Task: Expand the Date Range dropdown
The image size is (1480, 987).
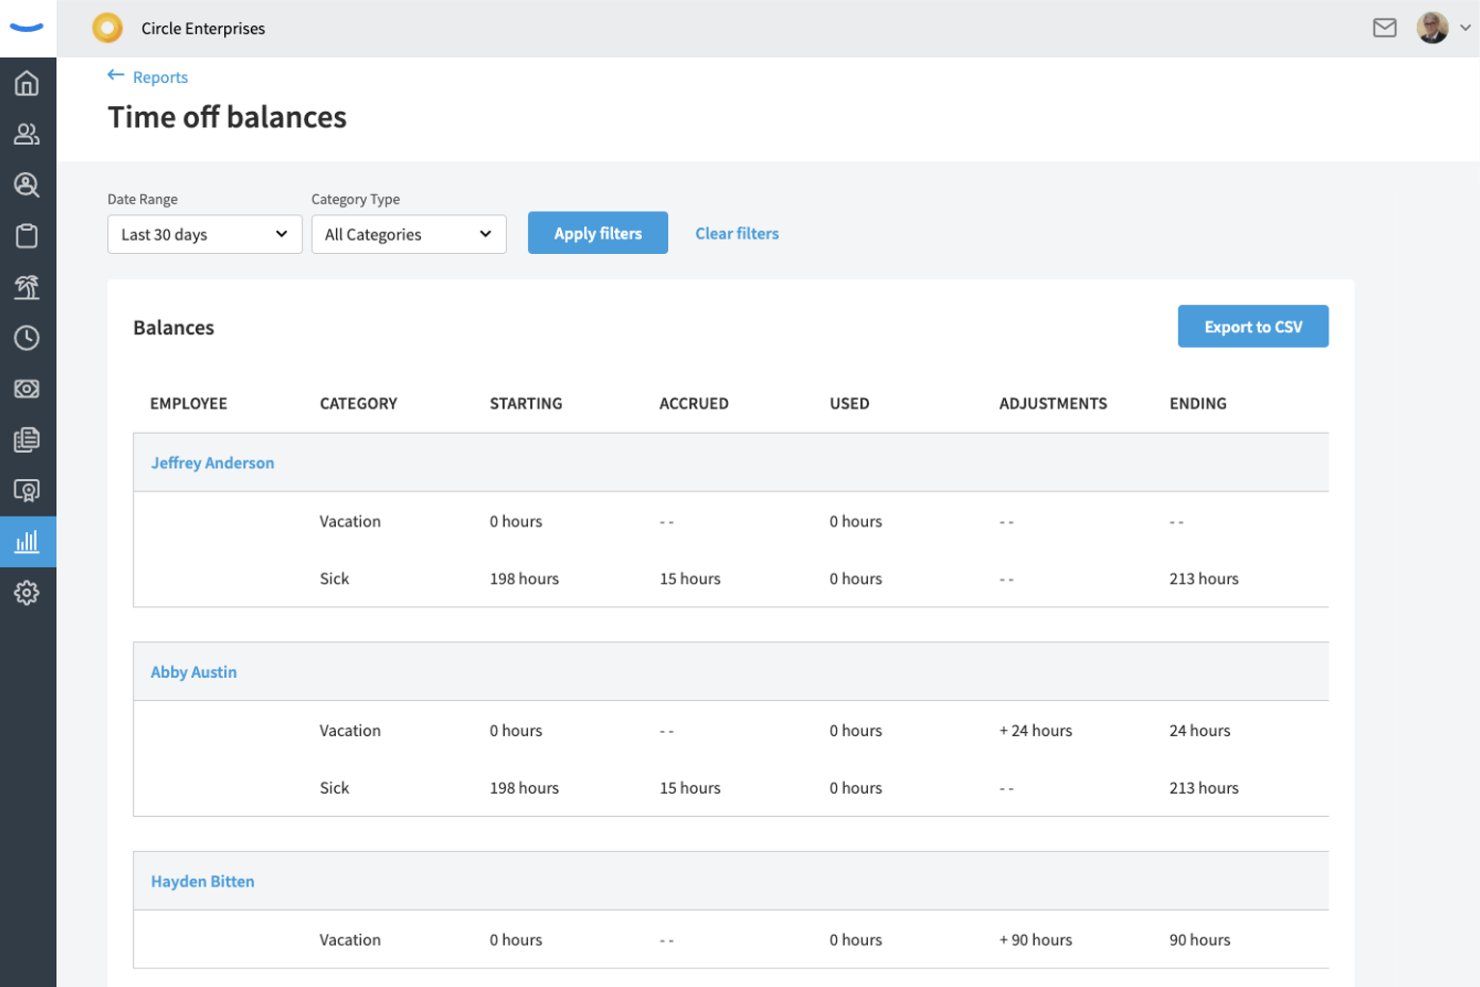Action: click(x=204, y=234)
